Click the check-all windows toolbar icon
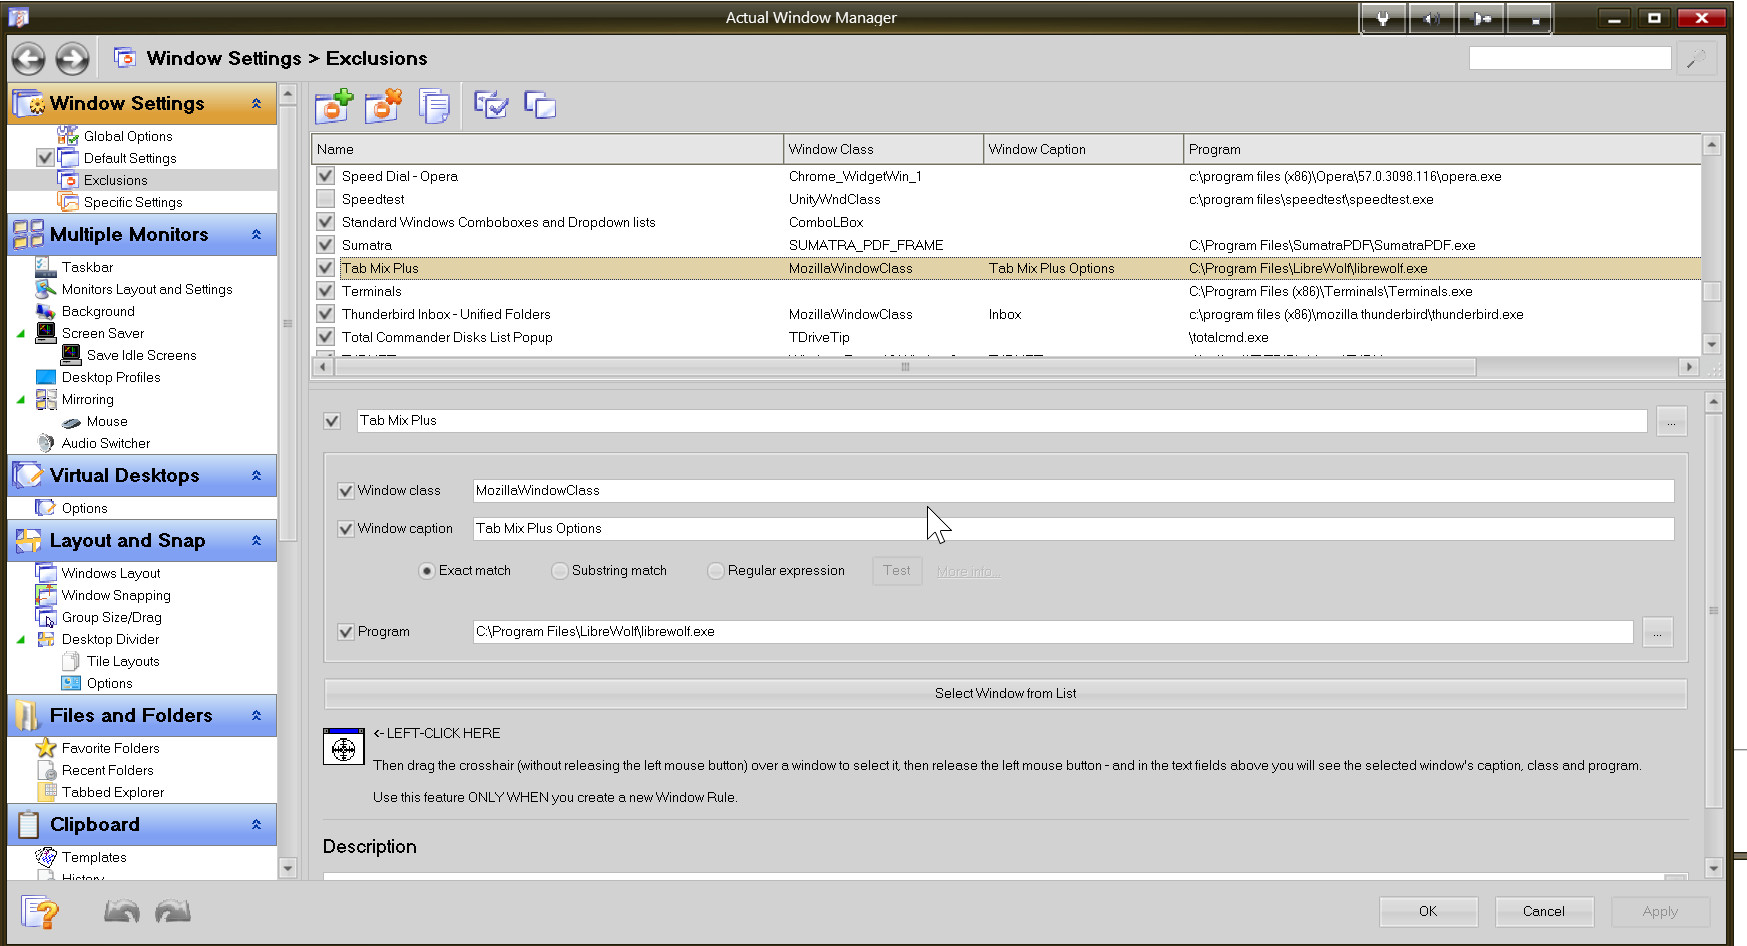 pos(491,104)
